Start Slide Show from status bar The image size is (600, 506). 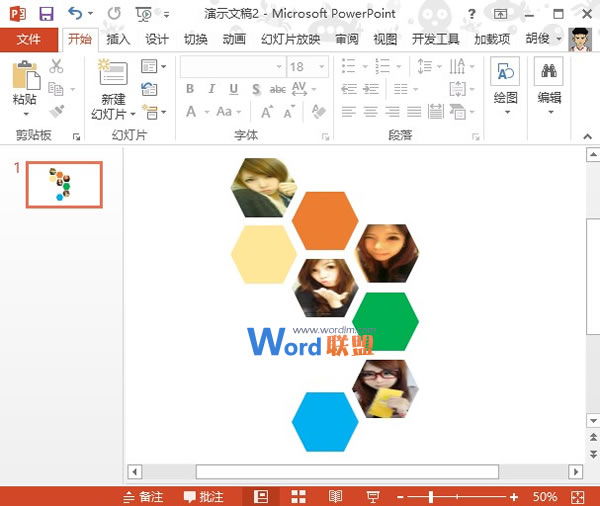tap(373, 497)
